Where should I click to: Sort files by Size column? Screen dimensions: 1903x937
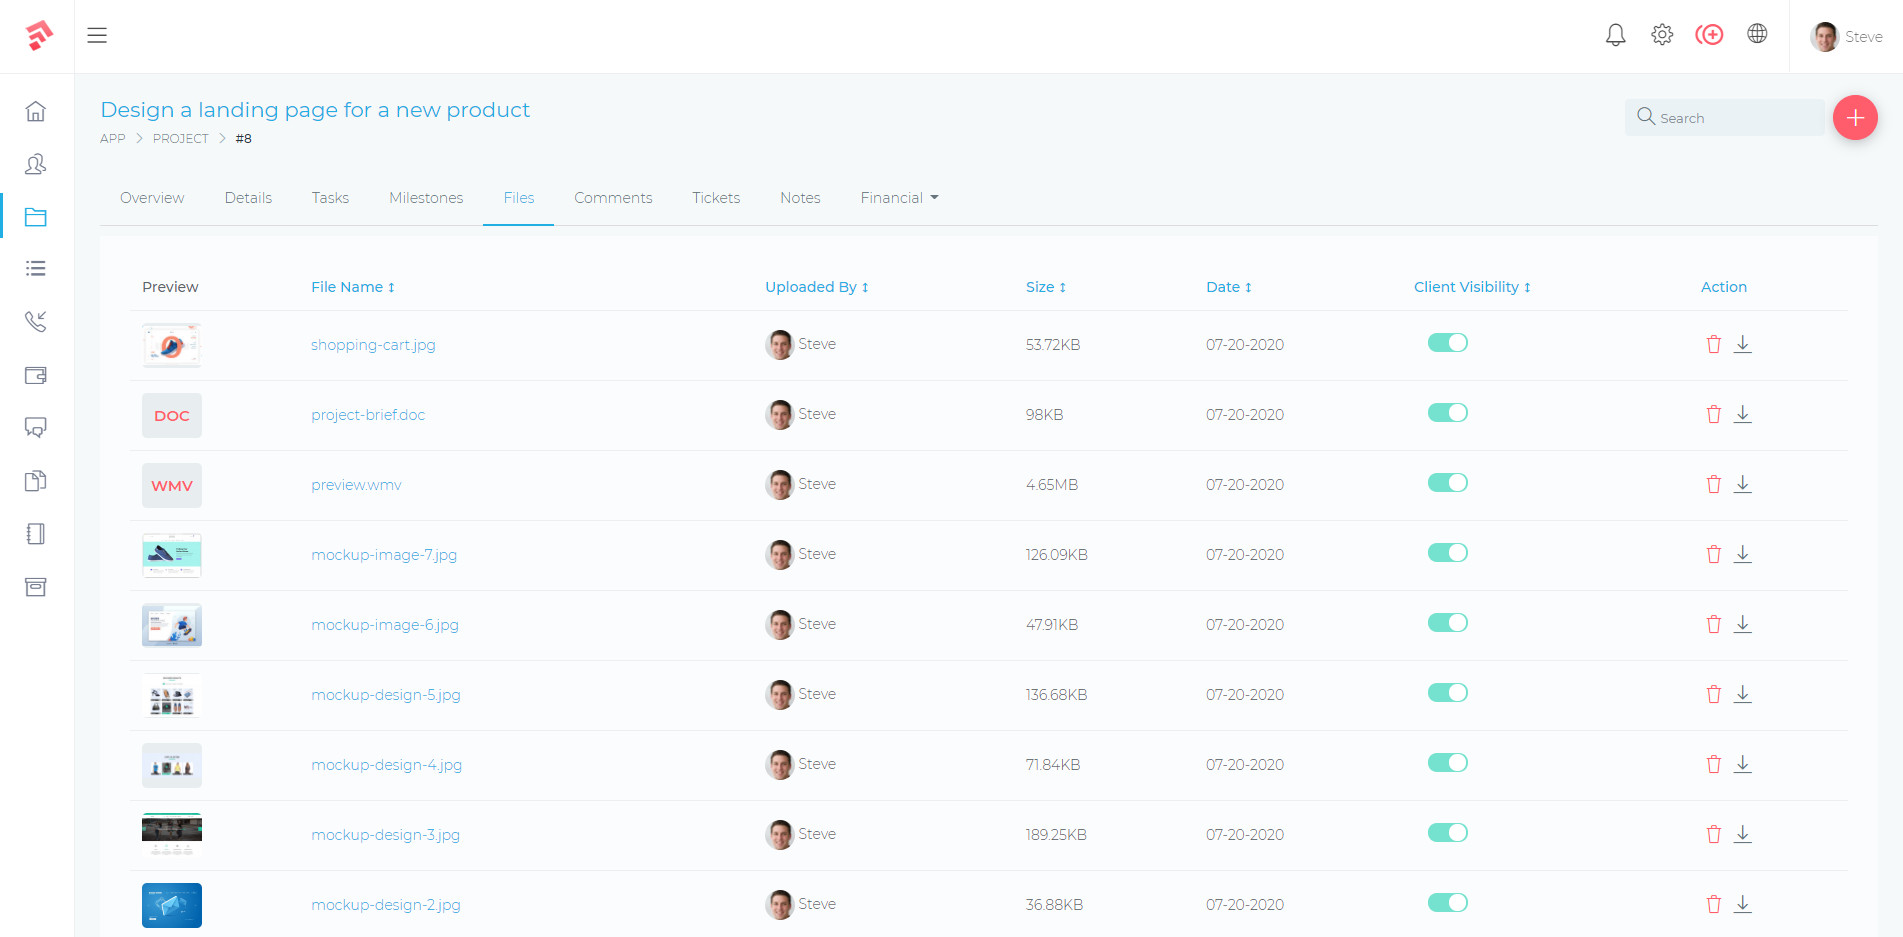(1046, 287)
